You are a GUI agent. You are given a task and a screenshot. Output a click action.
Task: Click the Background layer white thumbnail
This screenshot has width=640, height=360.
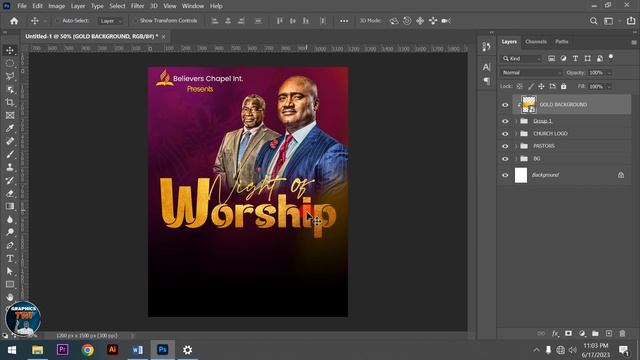coord(521,175)
